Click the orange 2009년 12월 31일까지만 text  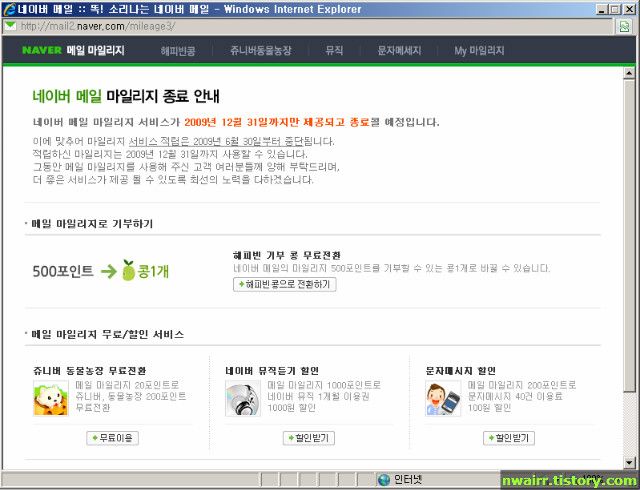[242, 122]
